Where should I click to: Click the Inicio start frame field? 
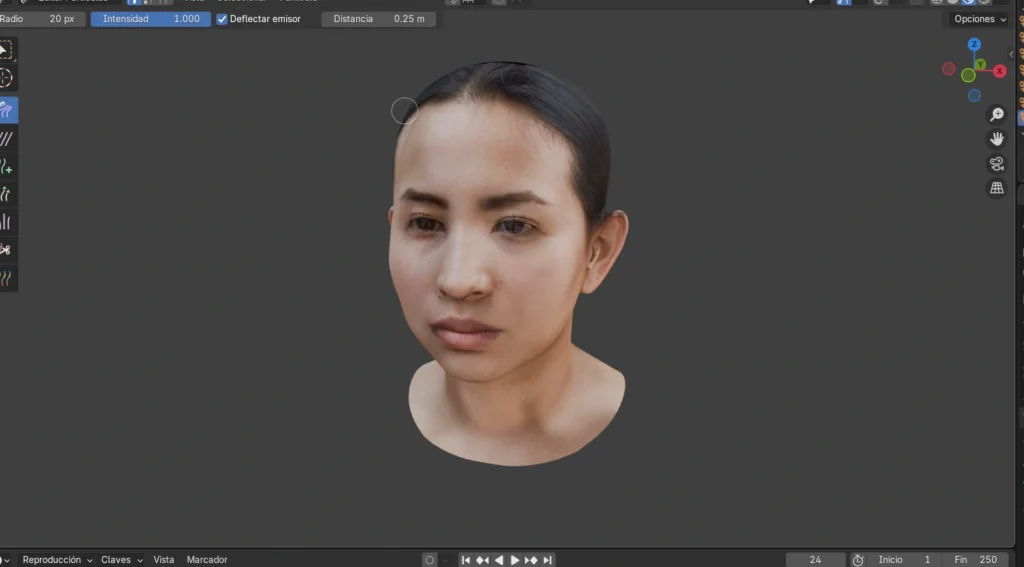(x=904, y=560)
